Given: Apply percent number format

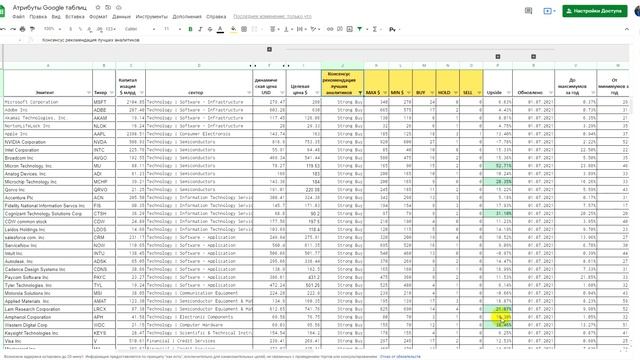Looking at the screenshot, I should (x=80, y=29).
